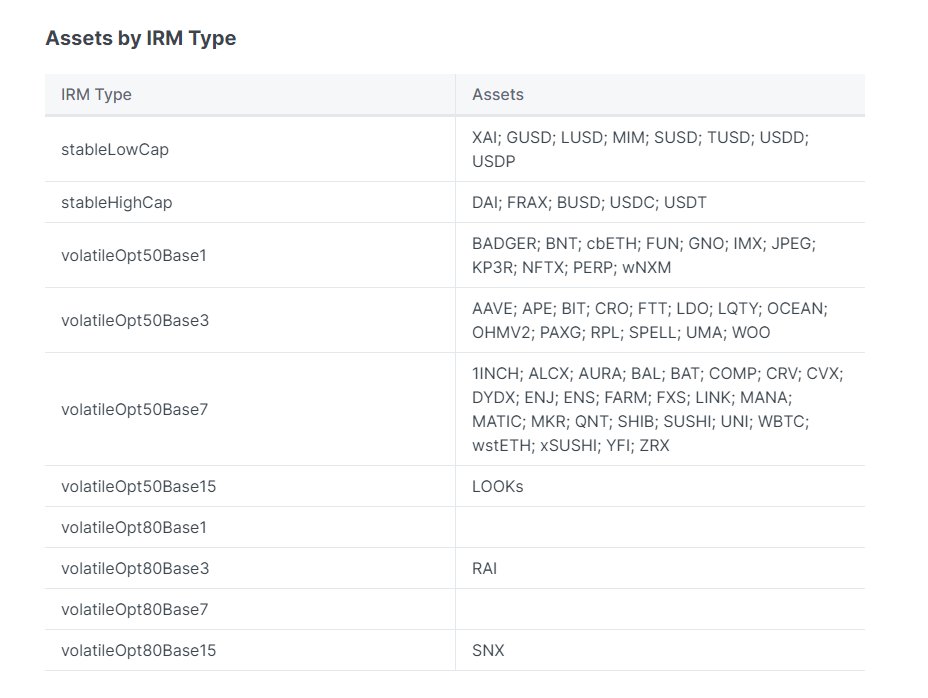The image size is (928, 698).
Task: Click the 'LOOKs' asset cell
Action: 660,487
